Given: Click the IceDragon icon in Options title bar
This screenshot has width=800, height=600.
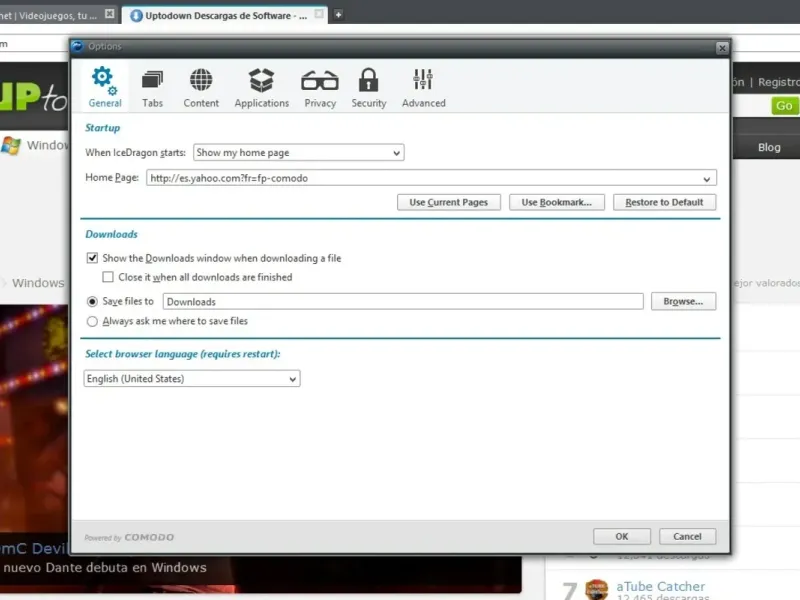Looking at the screenshot, I should pyautogui.click(x=78, y=46).
